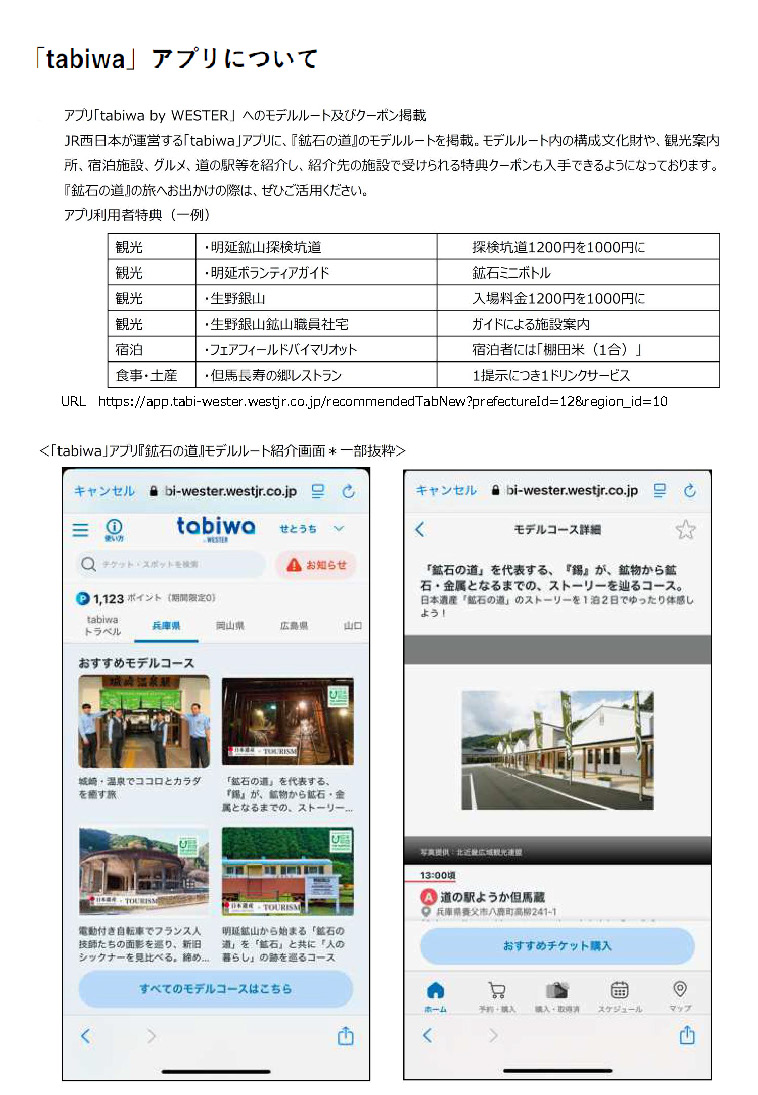The width and height of the screenshot is (758, 1095).
Task: Open the usage guide info icon
Action: (x=114, y=529)
